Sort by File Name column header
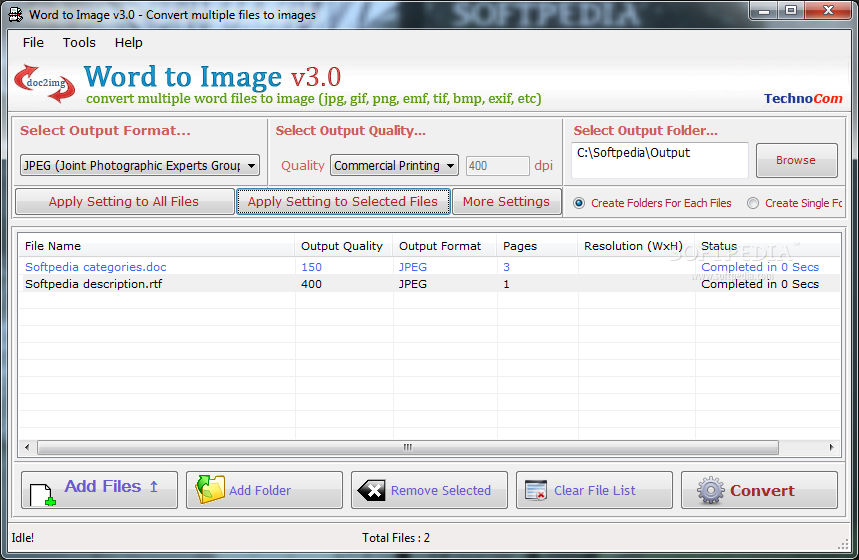This screenshot has height=560, width=859. tap(156, 246)
